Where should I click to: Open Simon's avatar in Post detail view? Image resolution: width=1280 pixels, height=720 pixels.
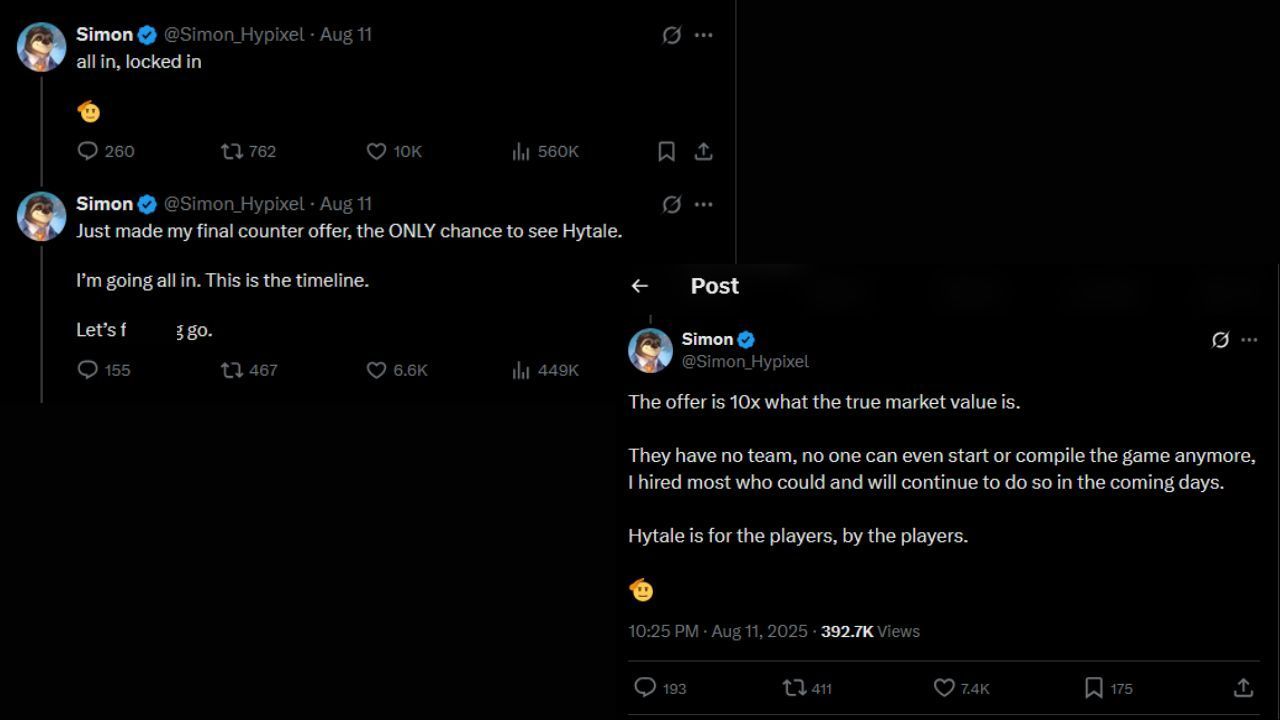[650, 350]
